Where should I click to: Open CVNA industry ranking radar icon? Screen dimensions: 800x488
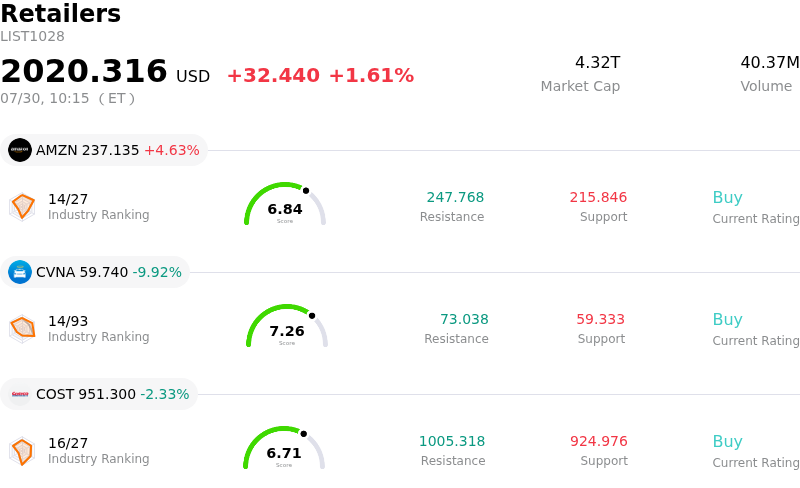tap(22, 329)
